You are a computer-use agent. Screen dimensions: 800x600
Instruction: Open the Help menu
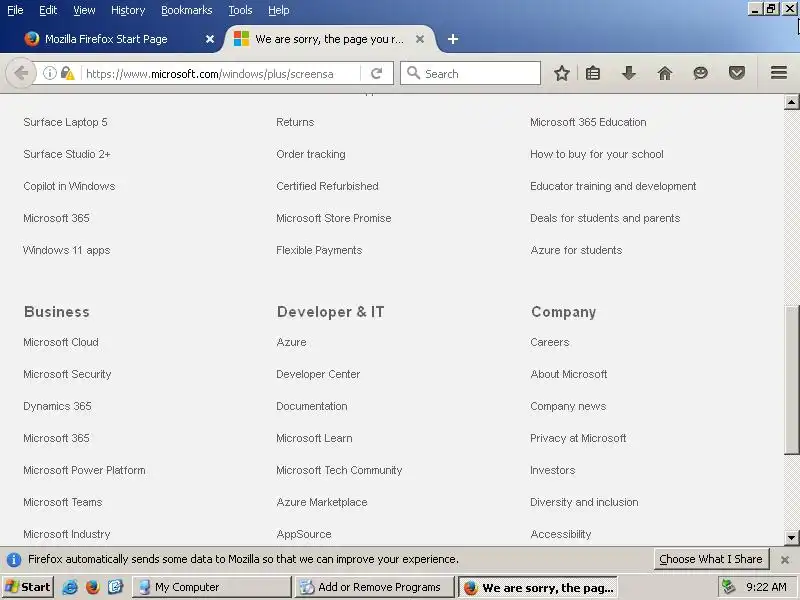[x=279, y=10]
